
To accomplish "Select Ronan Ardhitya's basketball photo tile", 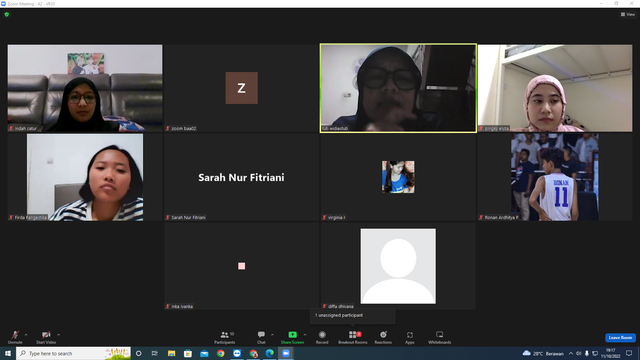I will pos(555,177).
